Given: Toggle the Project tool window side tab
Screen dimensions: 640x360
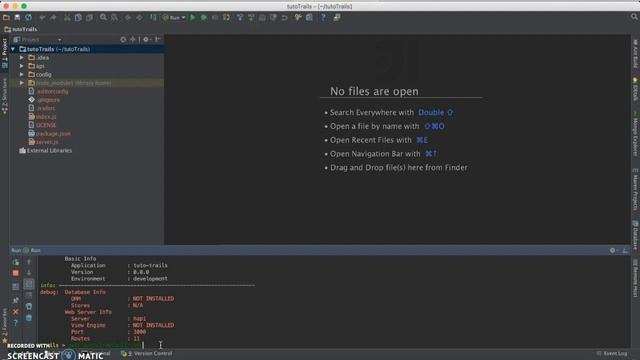Looking at the screenshot, I should pos(4,53).
